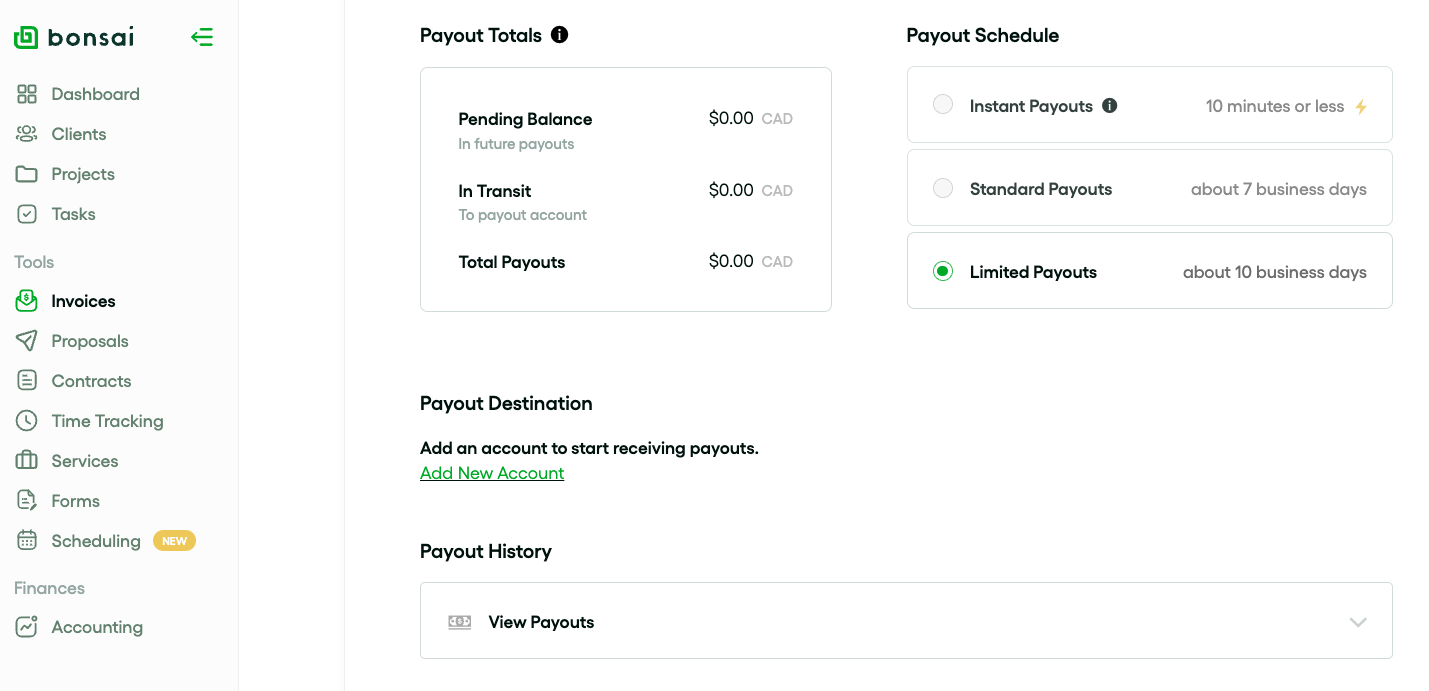Click the Add New Account link
Image resolution: width=1429 pixels, height=691 pixels.
[491, 472]
